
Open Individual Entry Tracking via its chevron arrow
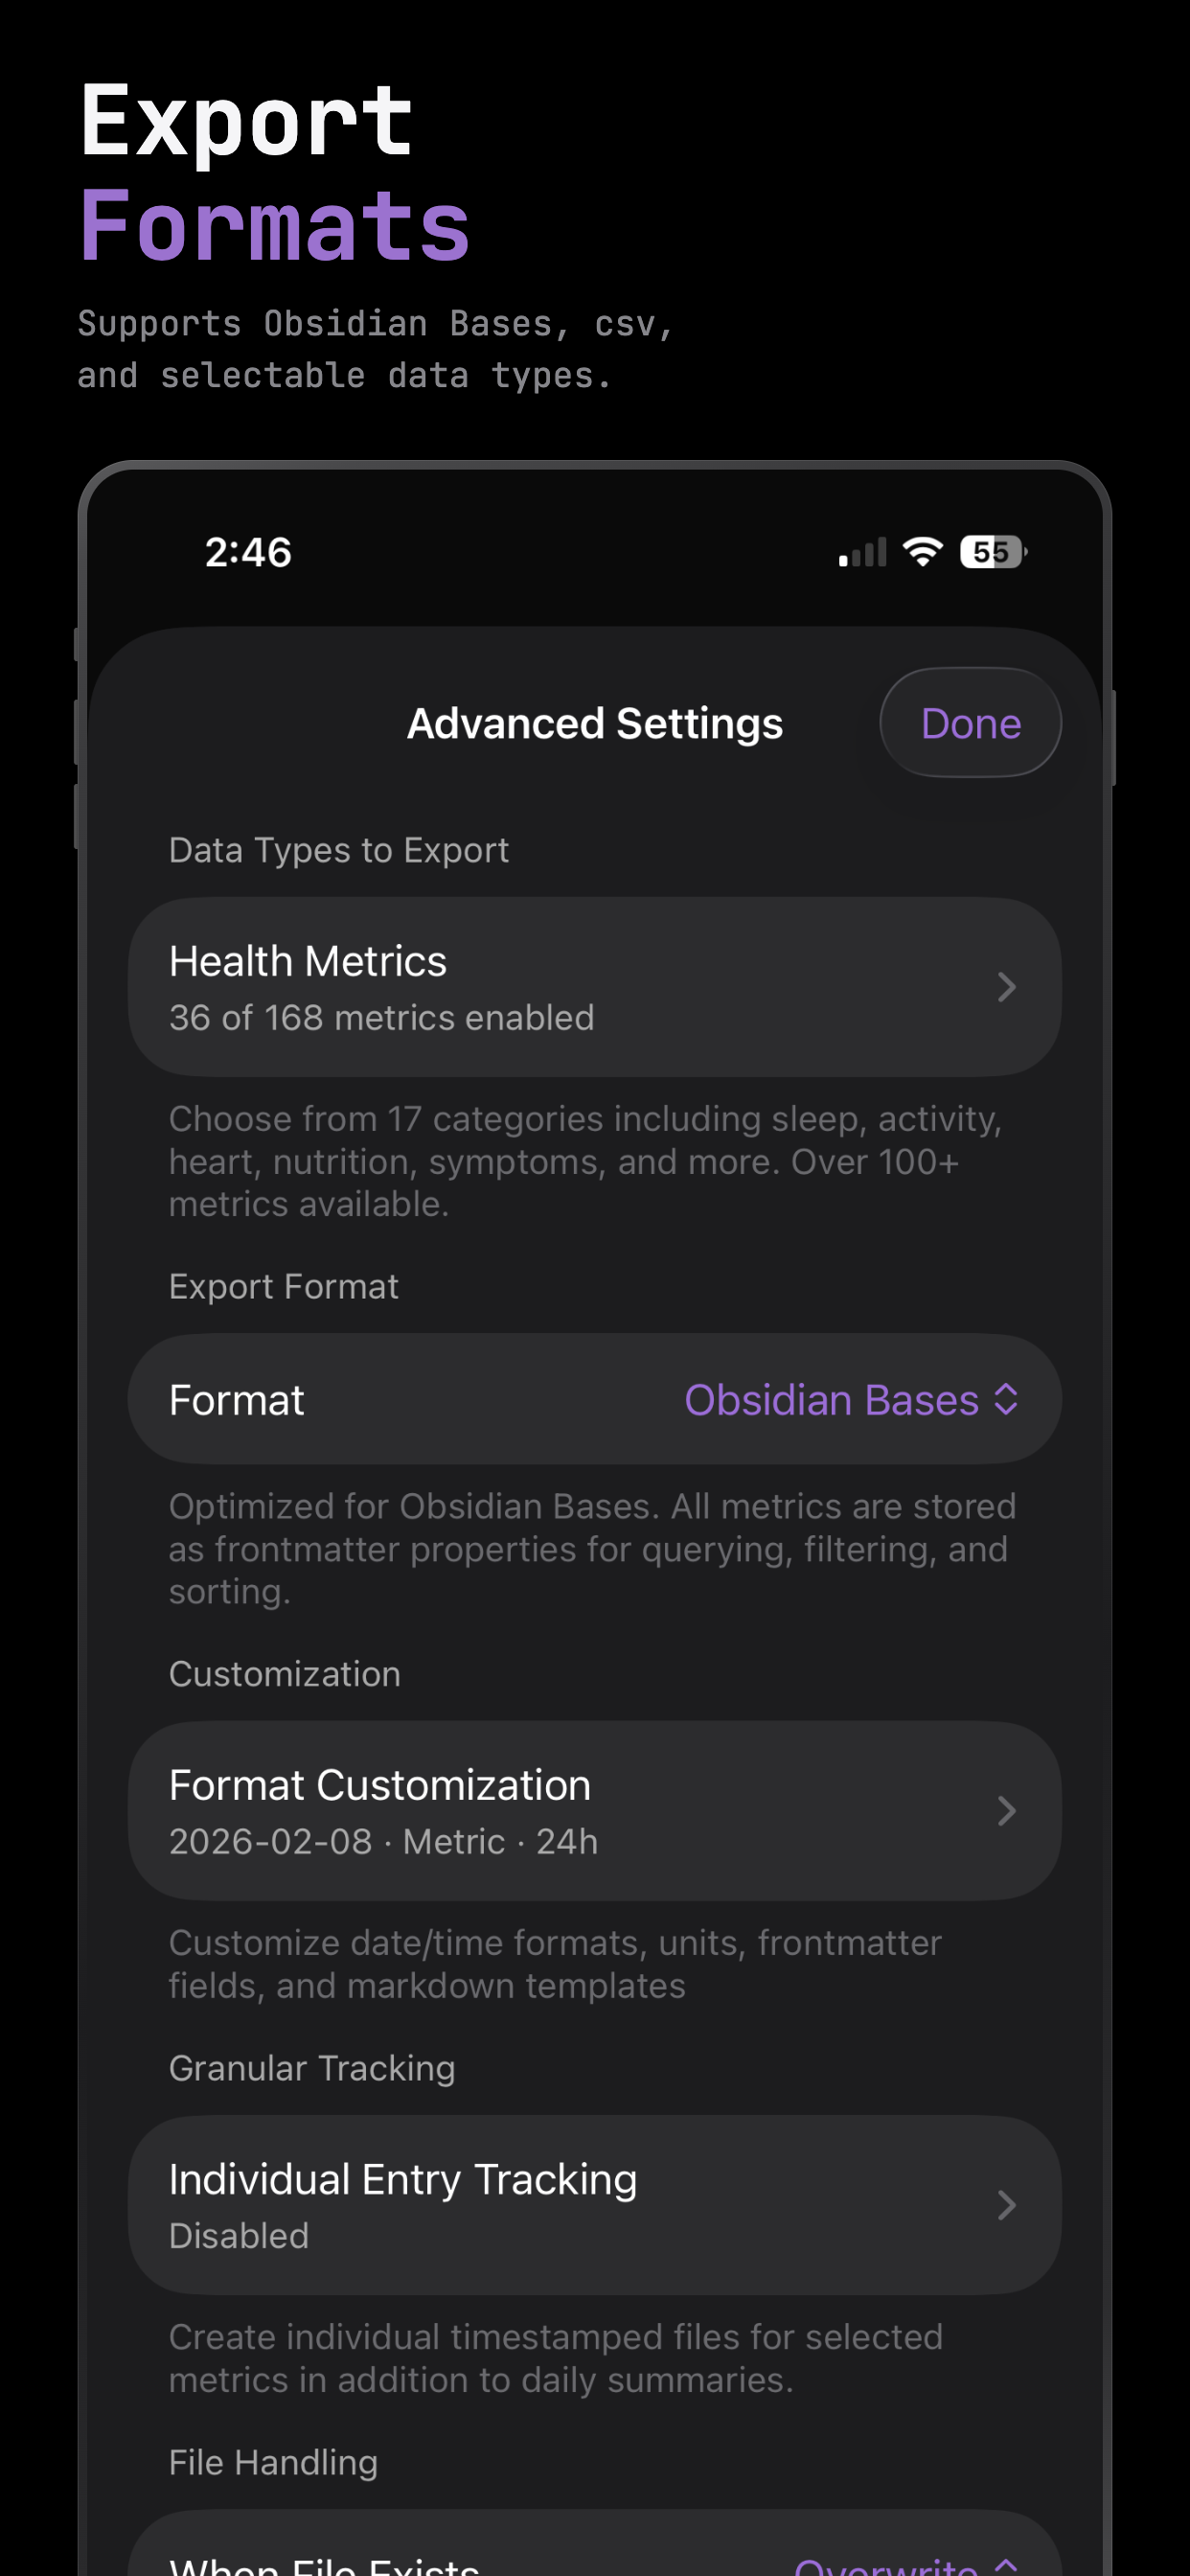(x=1007, y=2205)
